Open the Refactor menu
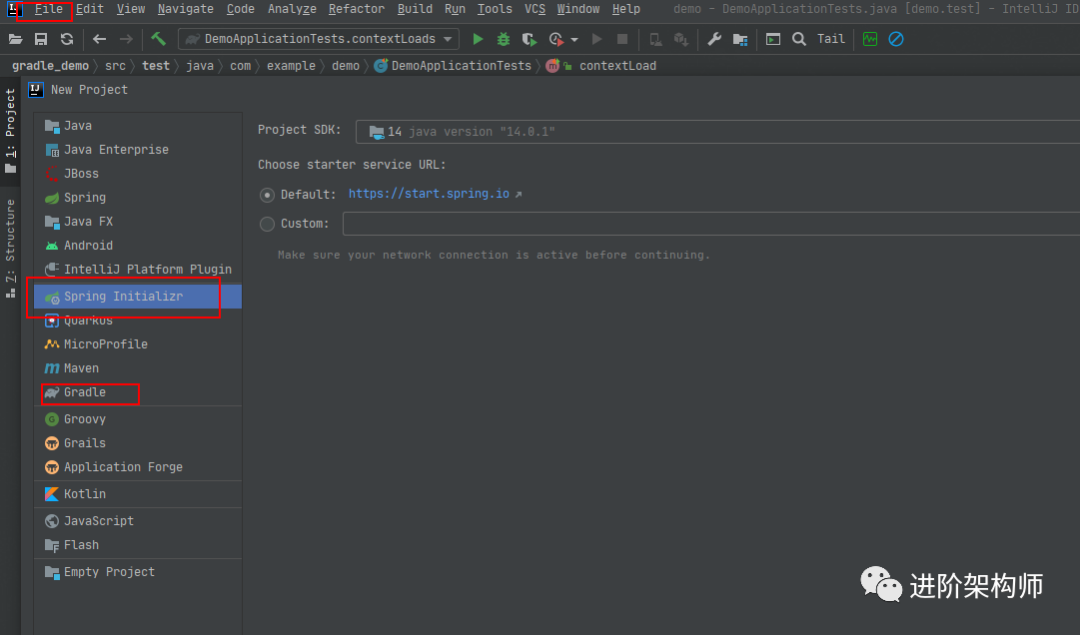Viewport: 1080px width, 635px height. point(356,9)
